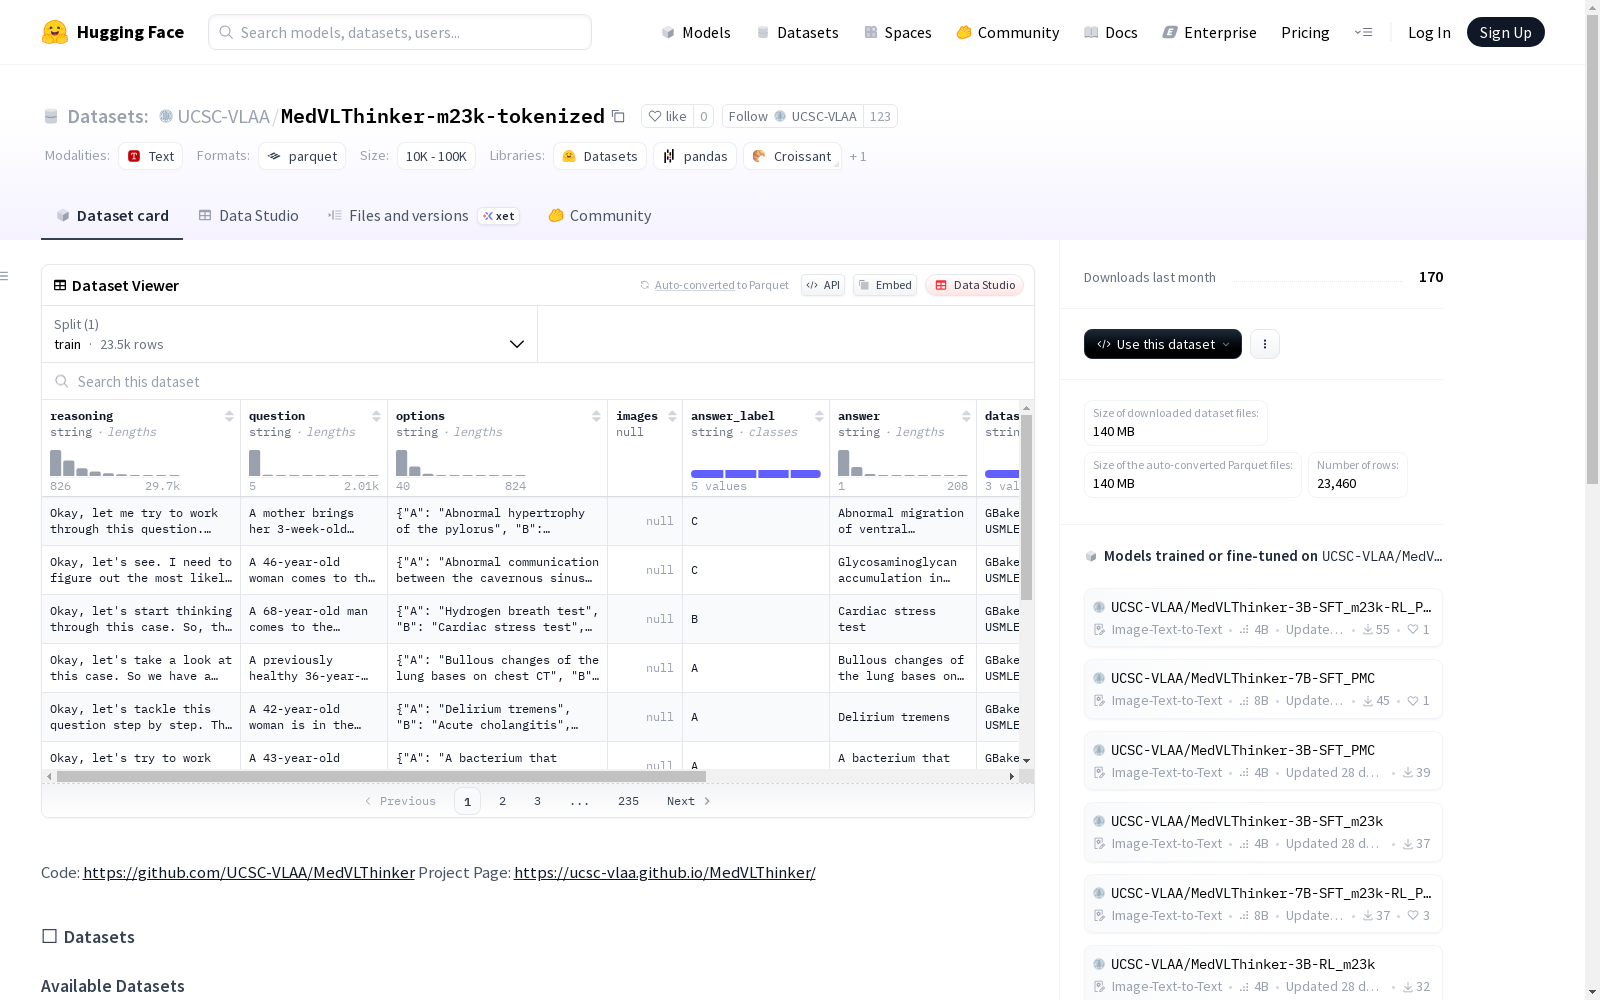This screenshot has width=1600, height=1000.
Task: Open Spaces in the top navigation
Action: point(898,32)
